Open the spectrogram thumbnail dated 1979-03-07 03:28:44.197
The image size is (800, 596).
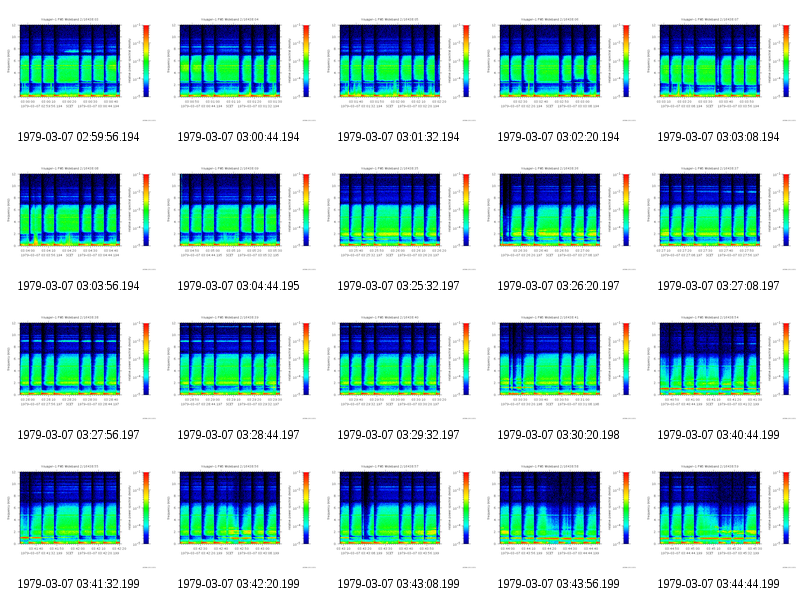click(x=238, y=366)
